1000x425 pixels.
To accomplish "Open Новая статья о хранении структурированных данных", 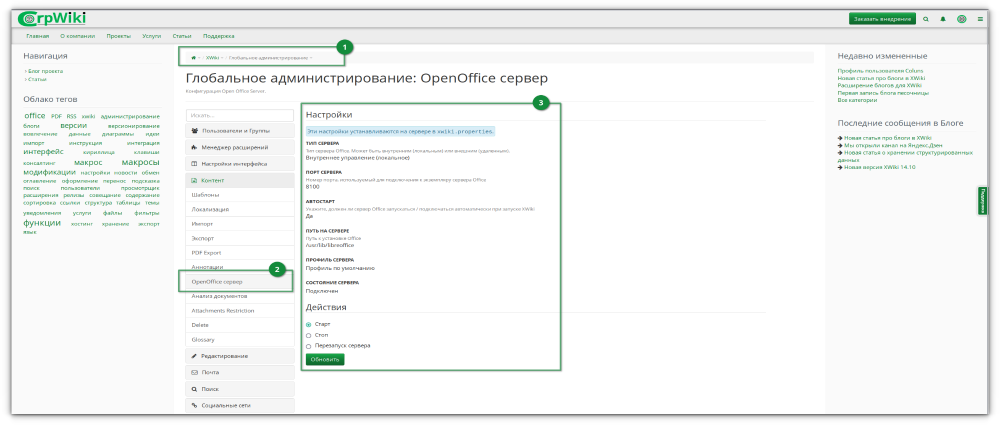I will (905, 156).
